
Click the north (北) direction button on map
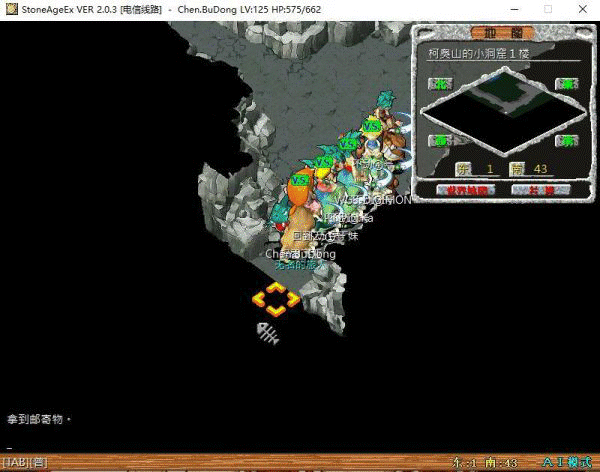[440, 83]
